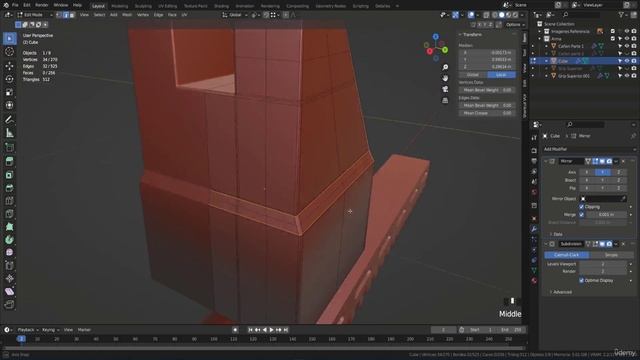
Task: Select the Shear tool
Action: (x=9, y=292)
